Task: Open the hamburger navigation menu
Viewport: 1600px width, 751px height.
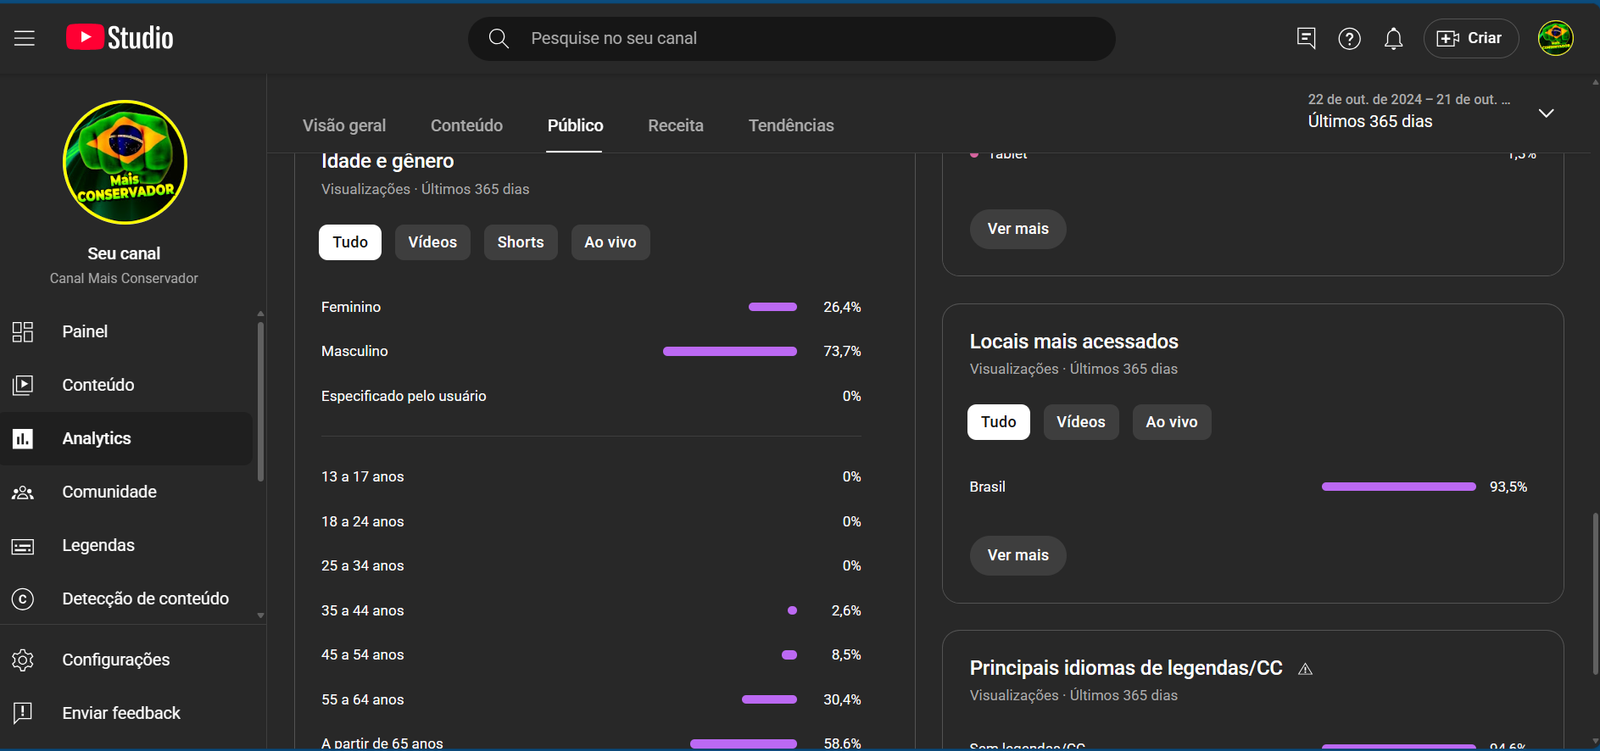Action: pos(24,38)
